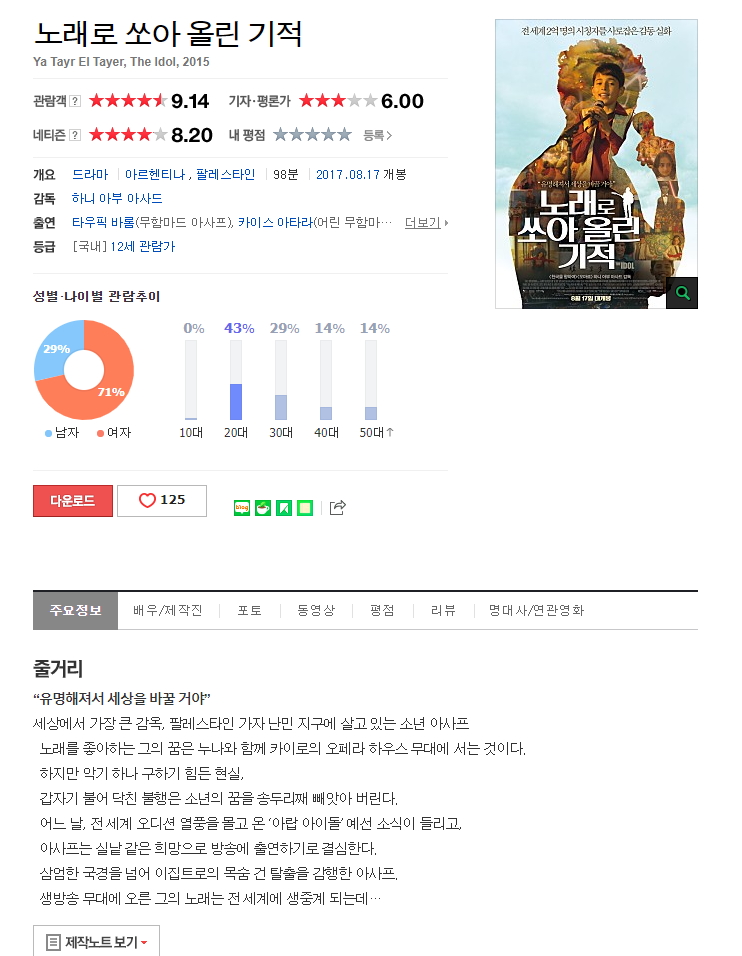Like the movie with heart 125

click(162, 501)
